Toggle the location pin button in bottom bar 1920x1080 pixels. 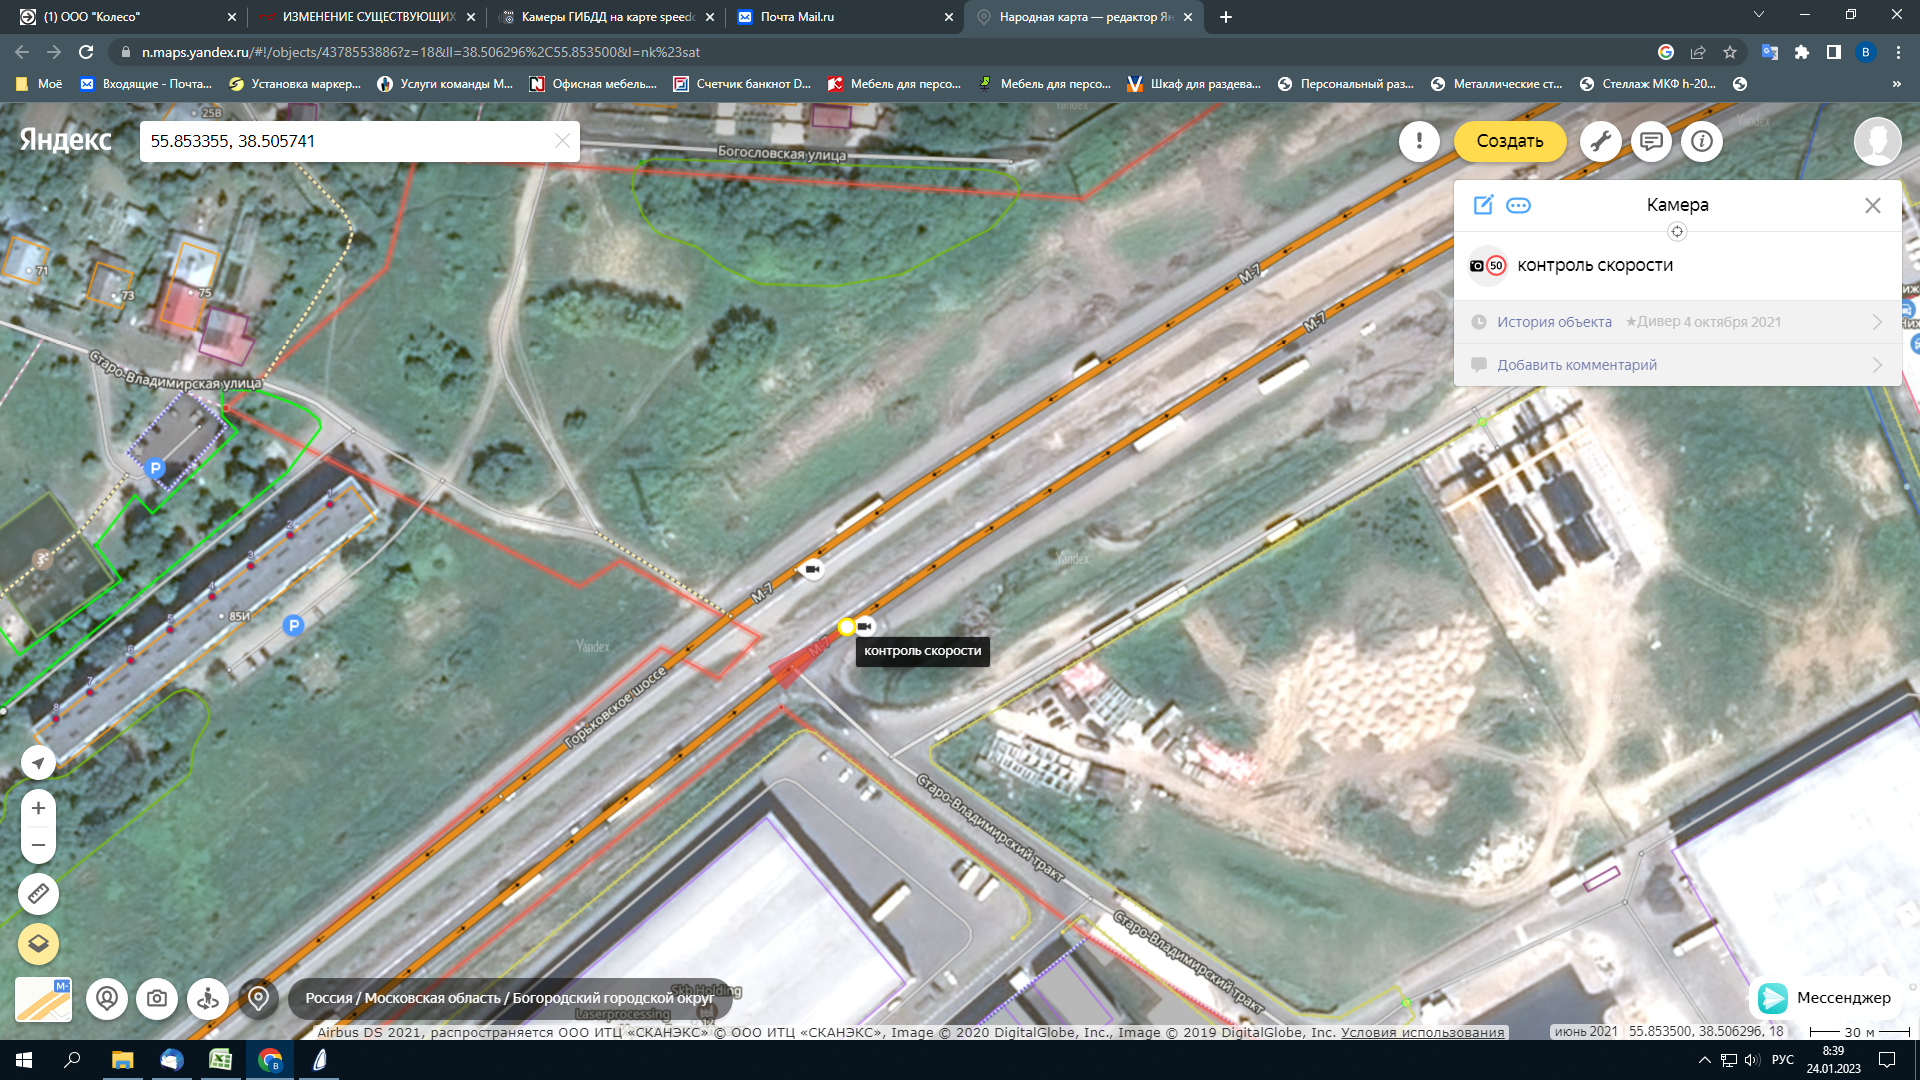pyautogui.click(x=258, y=998)
